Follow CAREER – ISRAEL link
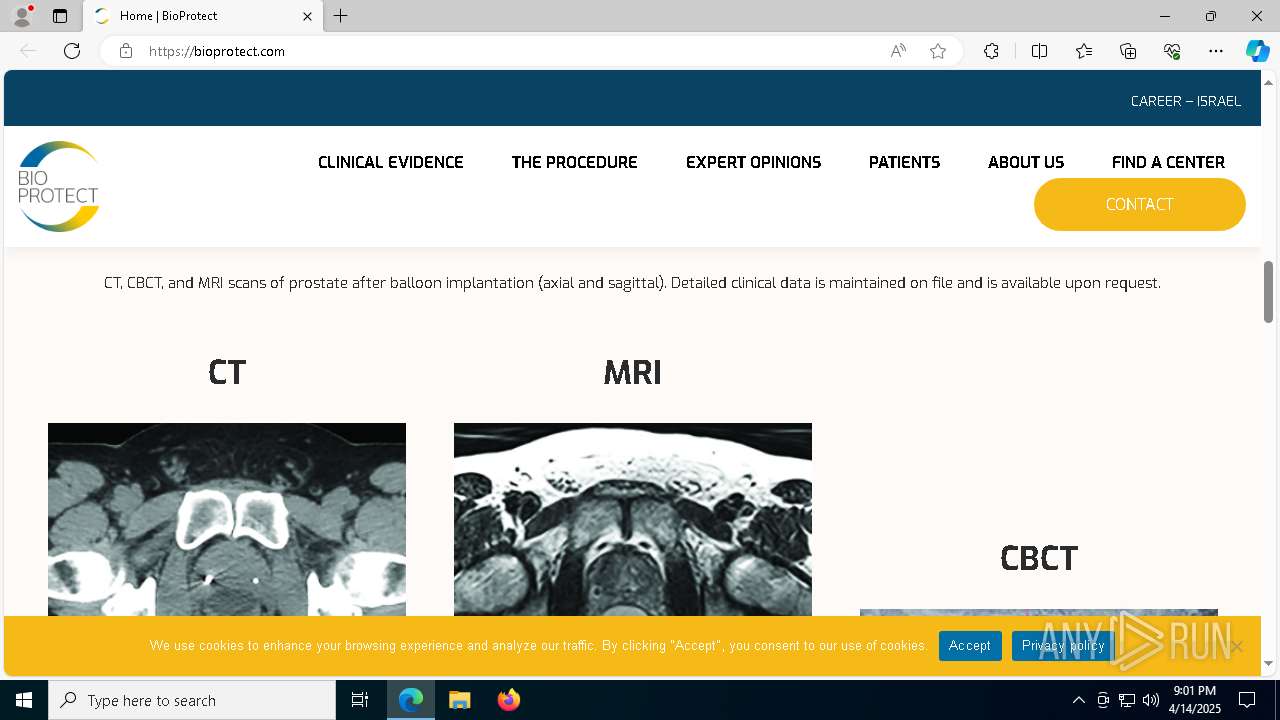The image size is (1280, 720). tap(1186, 101)
